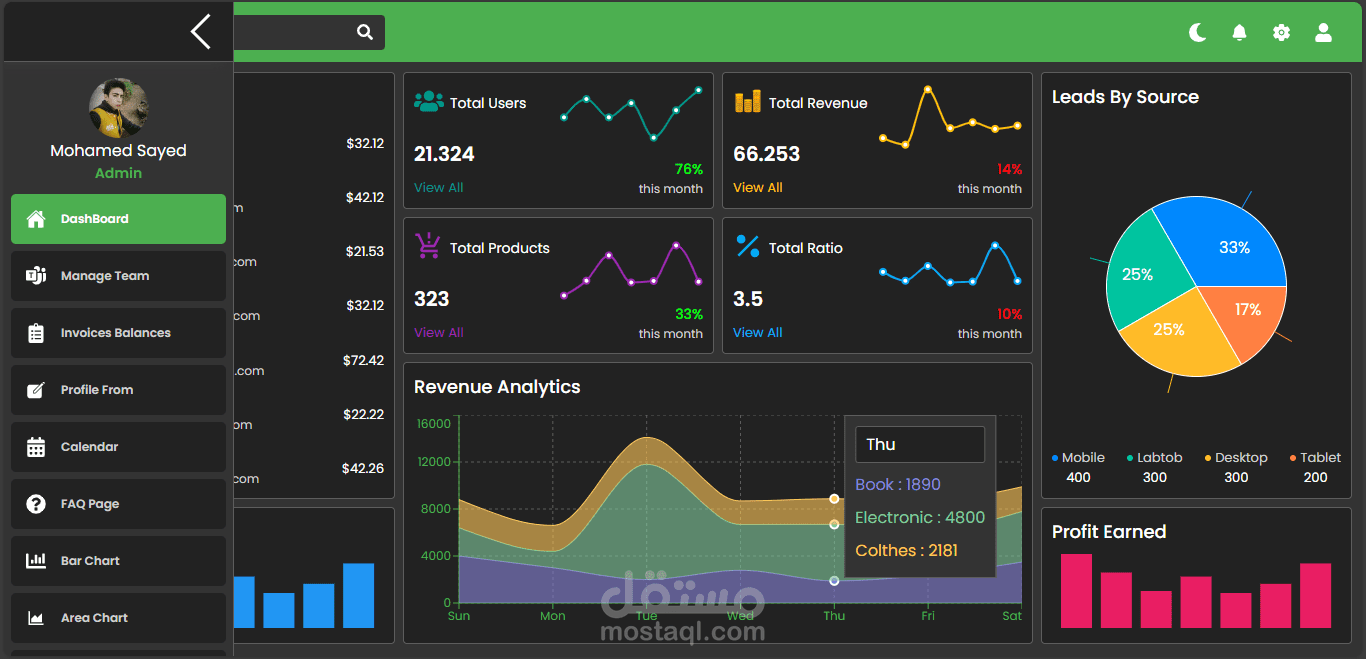Image resolution: width=1366 pixels, height=659 pixels.
Task: Click View All under Total Products
Action: [439, 332]
